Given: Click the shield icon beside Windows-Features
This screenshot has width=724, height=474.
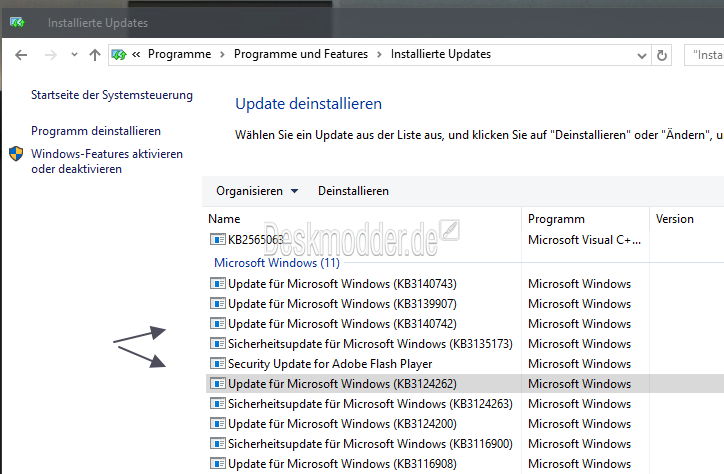Looking at the screenshot, I should (16, 154).
